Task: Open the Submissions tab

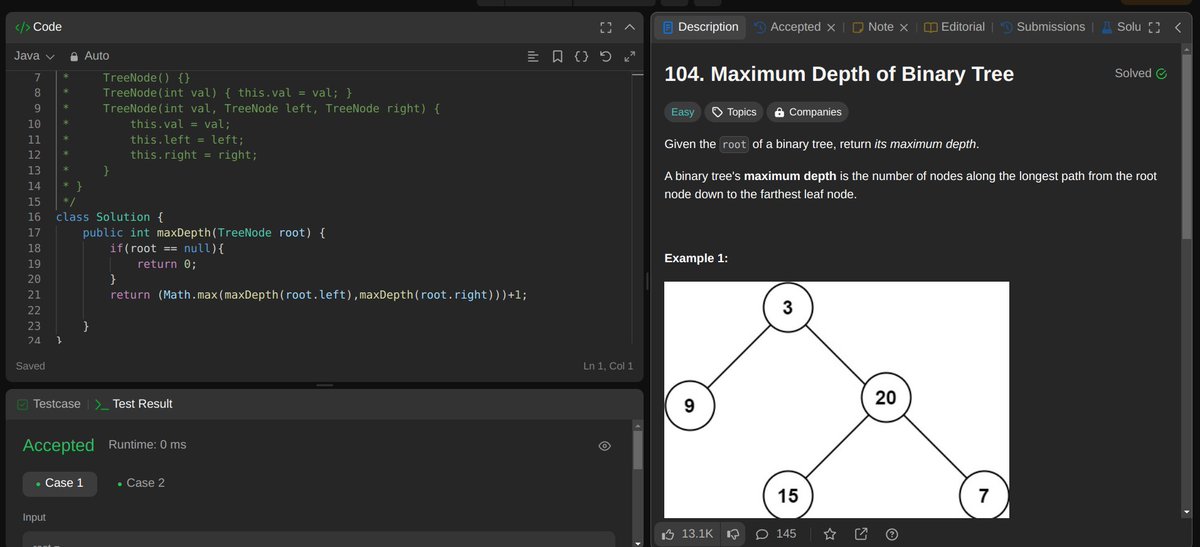Action: point(1042,27)
